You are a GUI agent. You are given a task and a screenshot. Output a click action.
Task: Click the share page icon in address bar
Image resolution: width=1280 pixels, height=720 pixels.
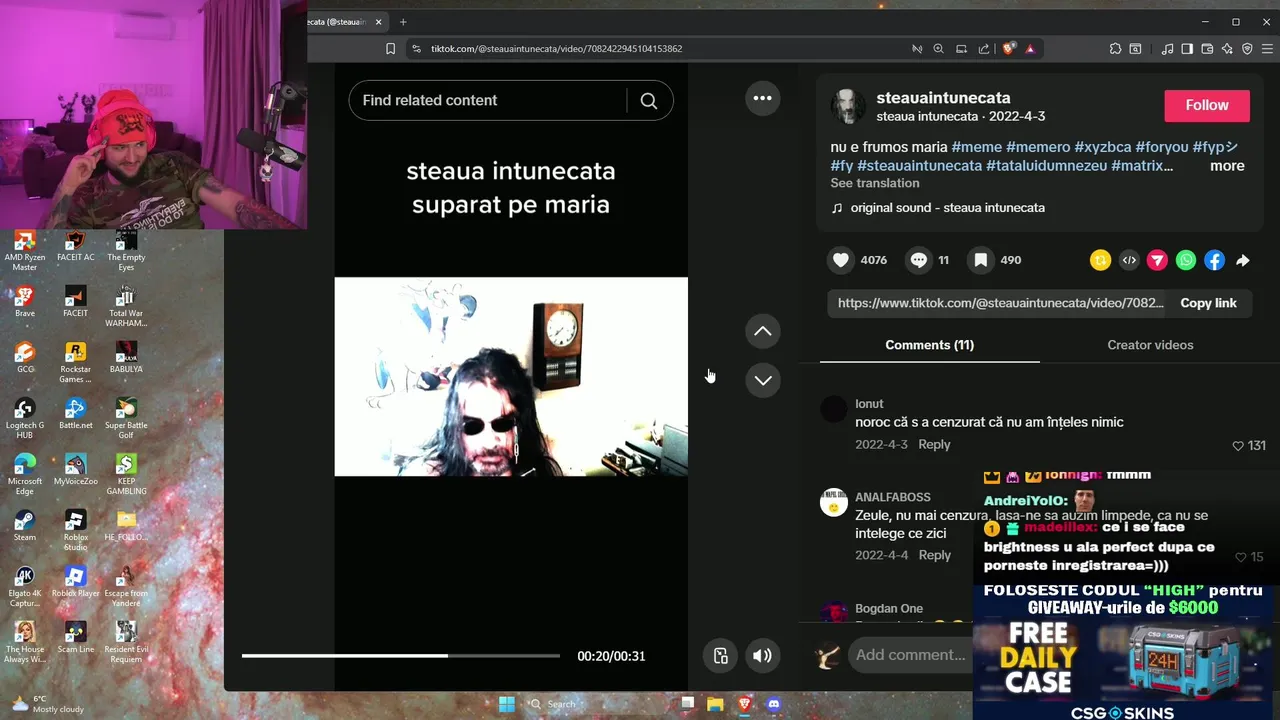[x=984, y=48]
